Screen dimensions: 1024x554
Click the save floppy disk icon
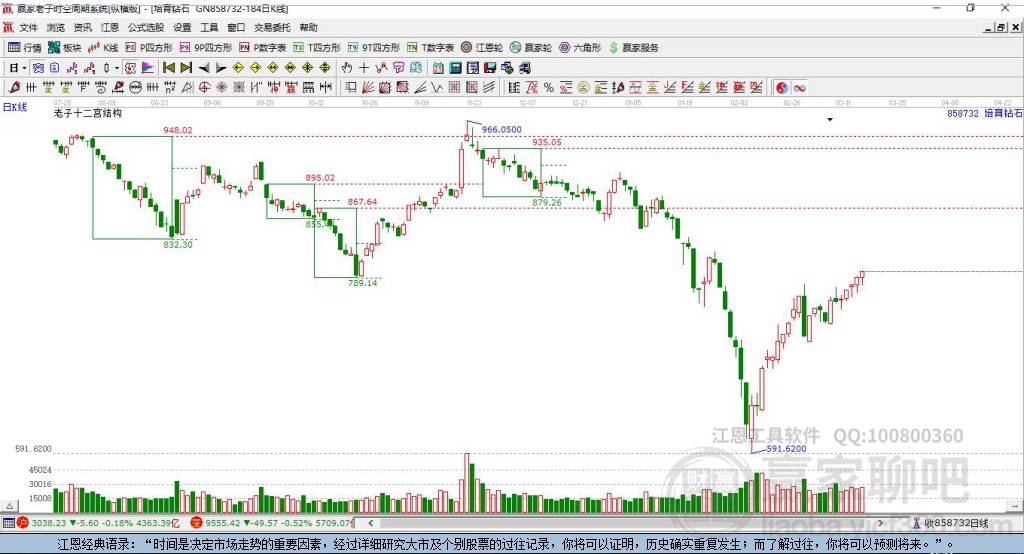point(490,67)
